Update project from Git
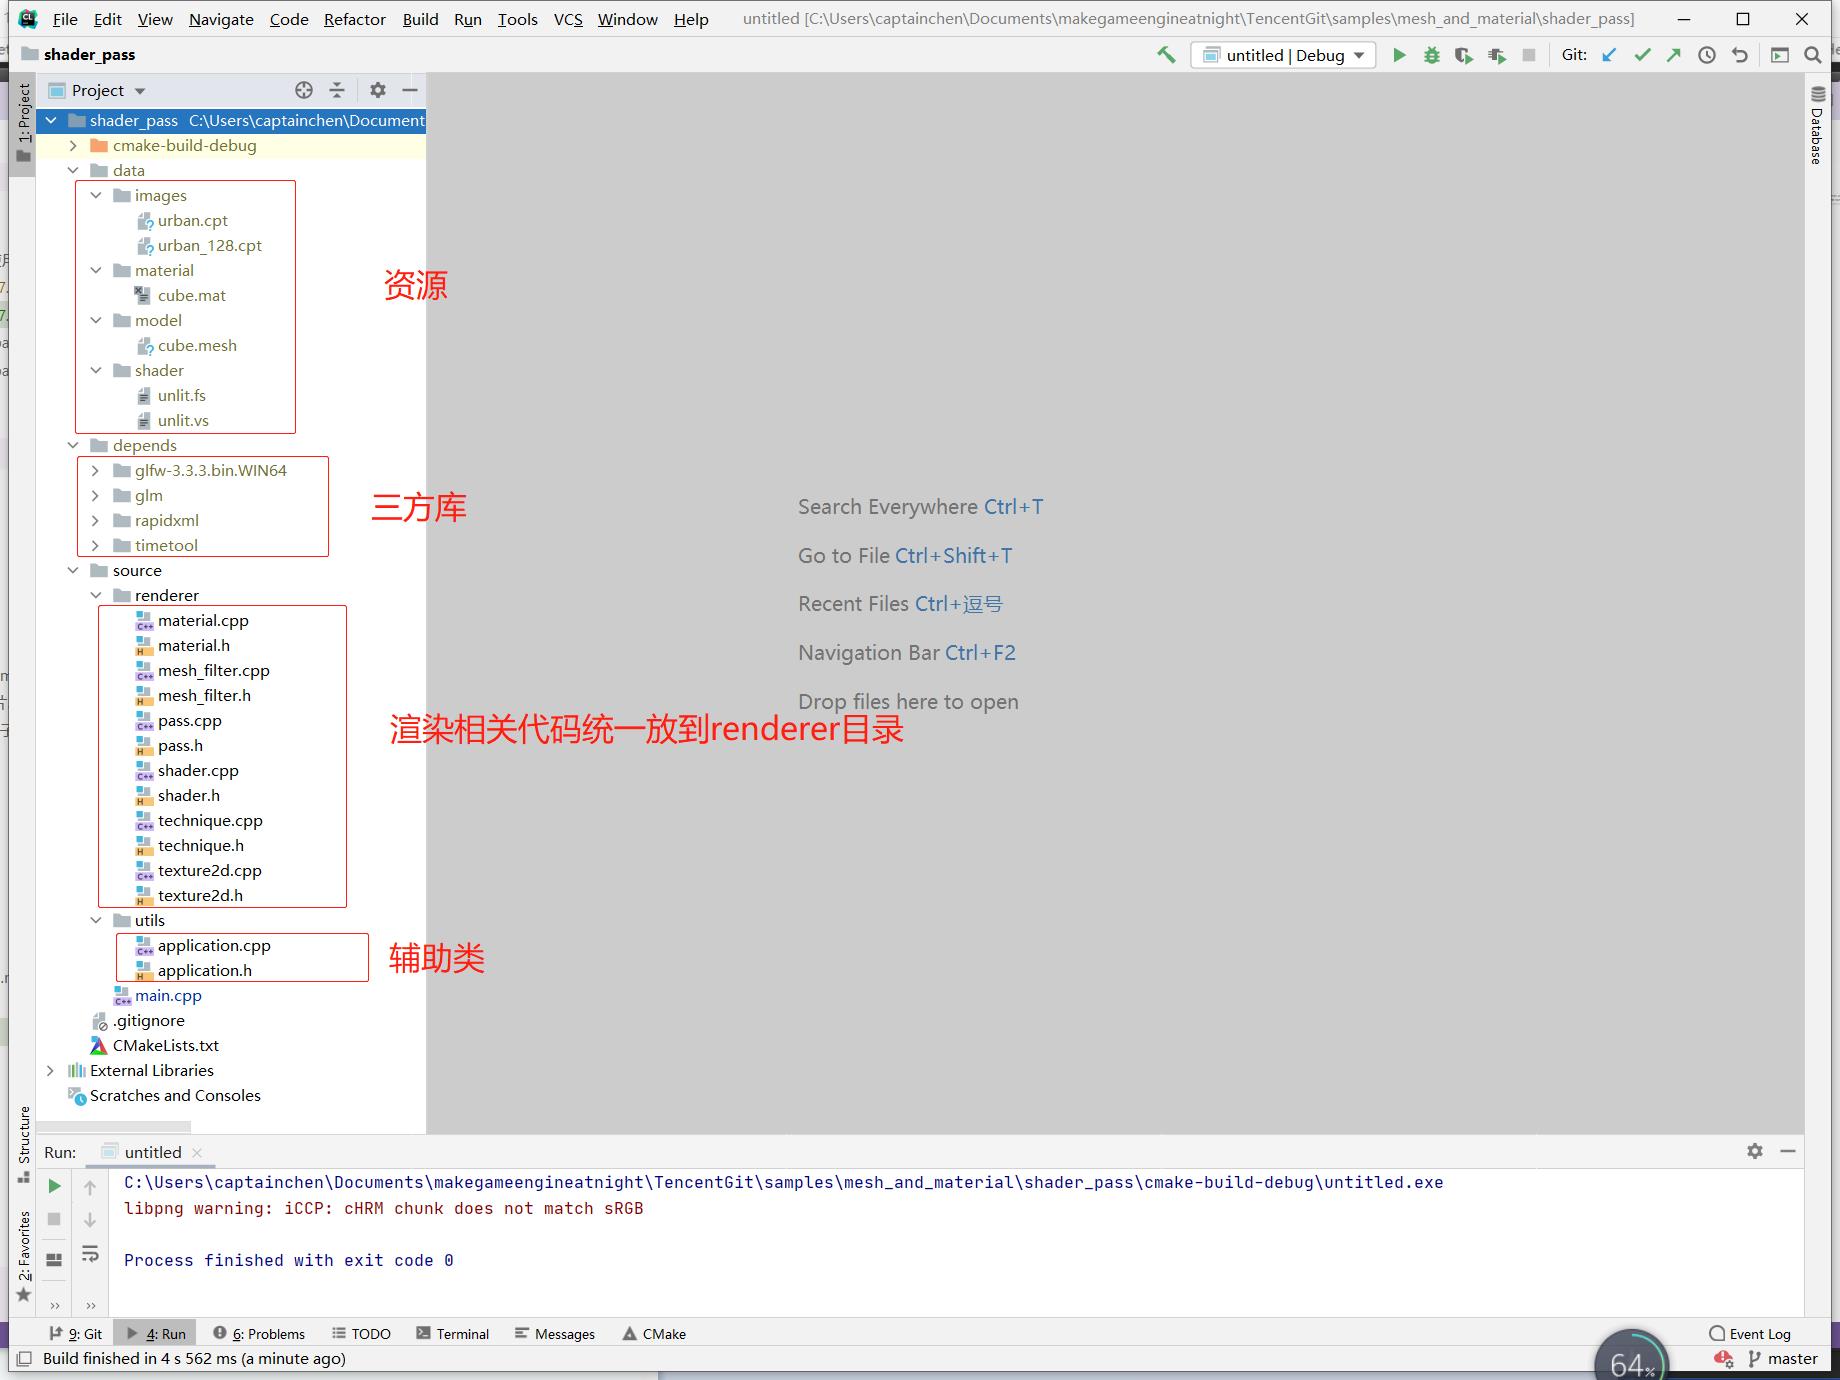1840x1380 pixels. [x=1609, y=55]
